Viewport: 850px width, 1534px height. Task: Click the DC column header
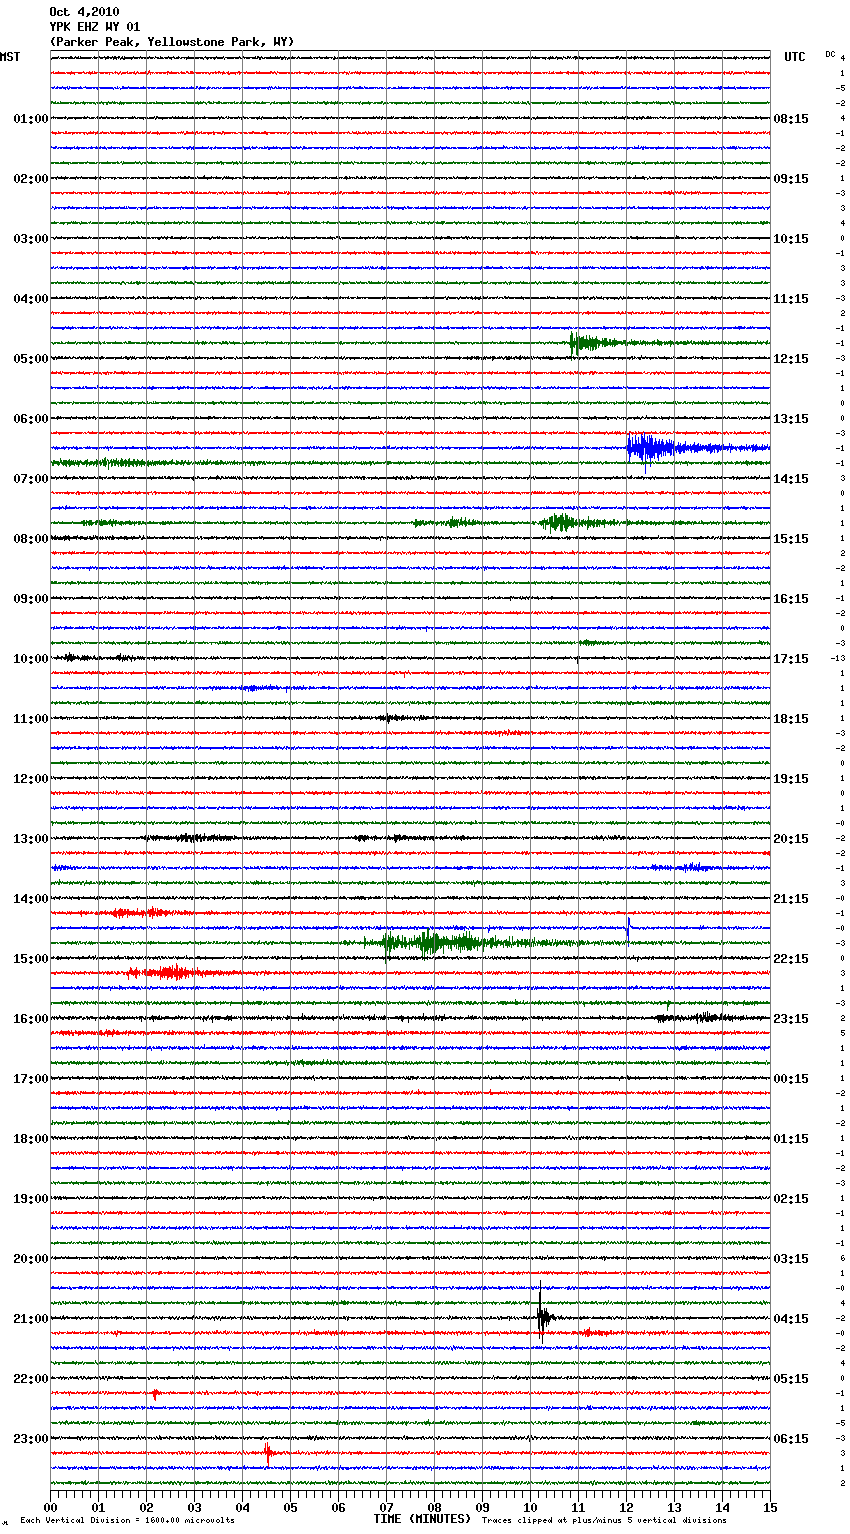click(x=830, y=54)
